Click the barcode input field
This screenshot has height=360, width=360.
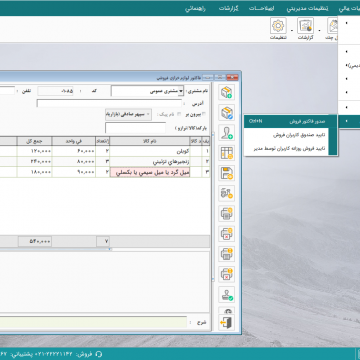(x=135, y=128)
